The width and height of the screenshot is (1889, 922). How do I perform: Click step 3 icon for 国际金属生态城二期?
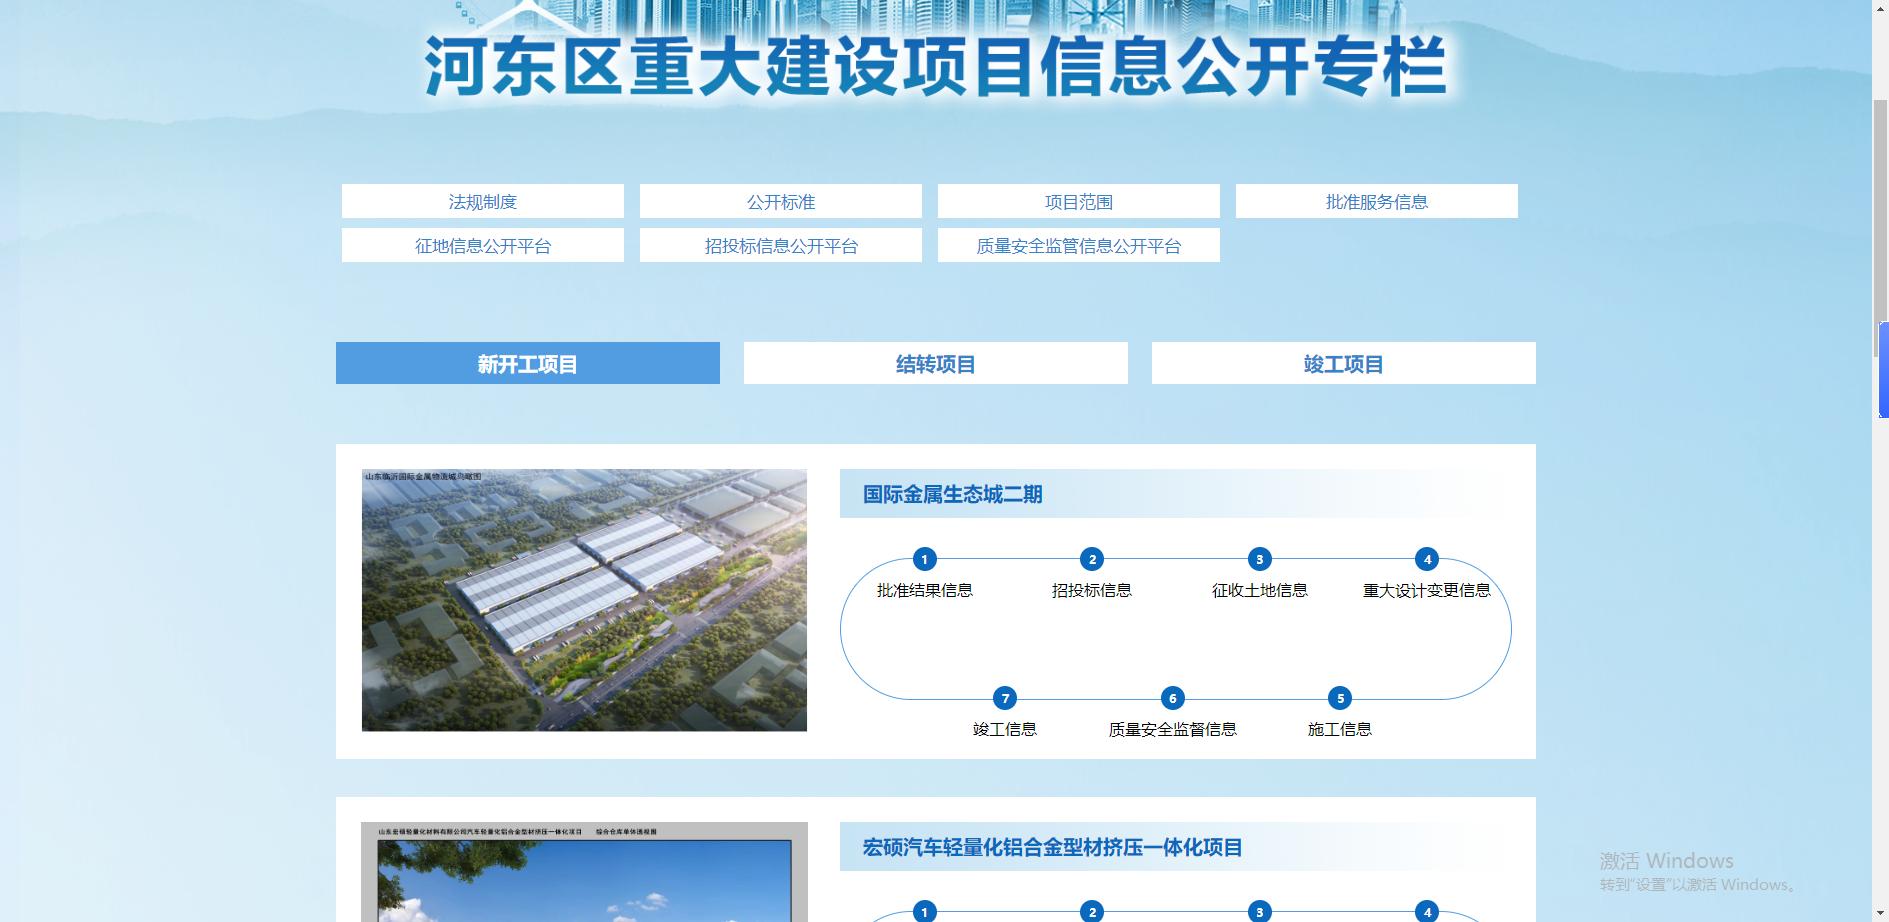[1260, 559]
